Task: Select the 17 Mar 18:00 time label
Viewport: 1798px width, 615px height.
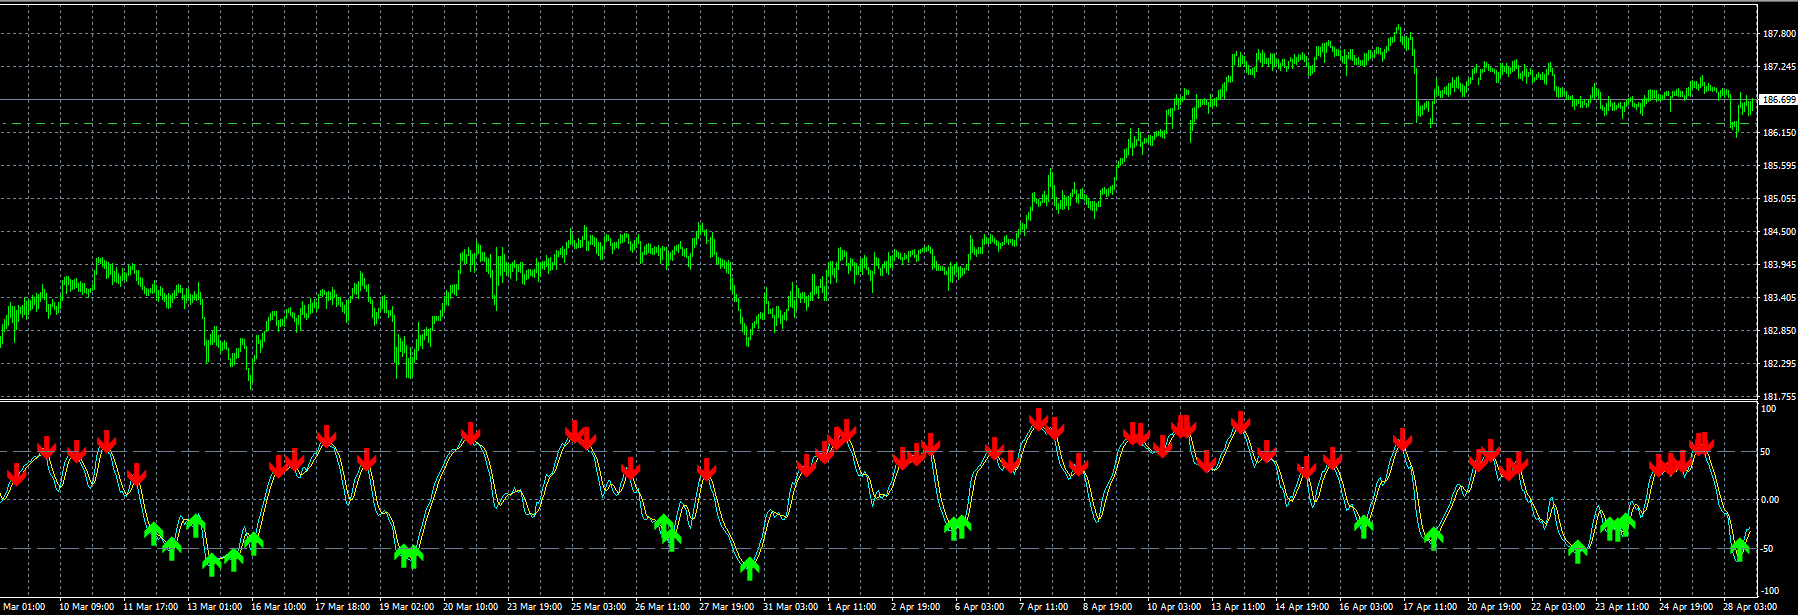Action: pyautogui.click(x=343, y=607)
